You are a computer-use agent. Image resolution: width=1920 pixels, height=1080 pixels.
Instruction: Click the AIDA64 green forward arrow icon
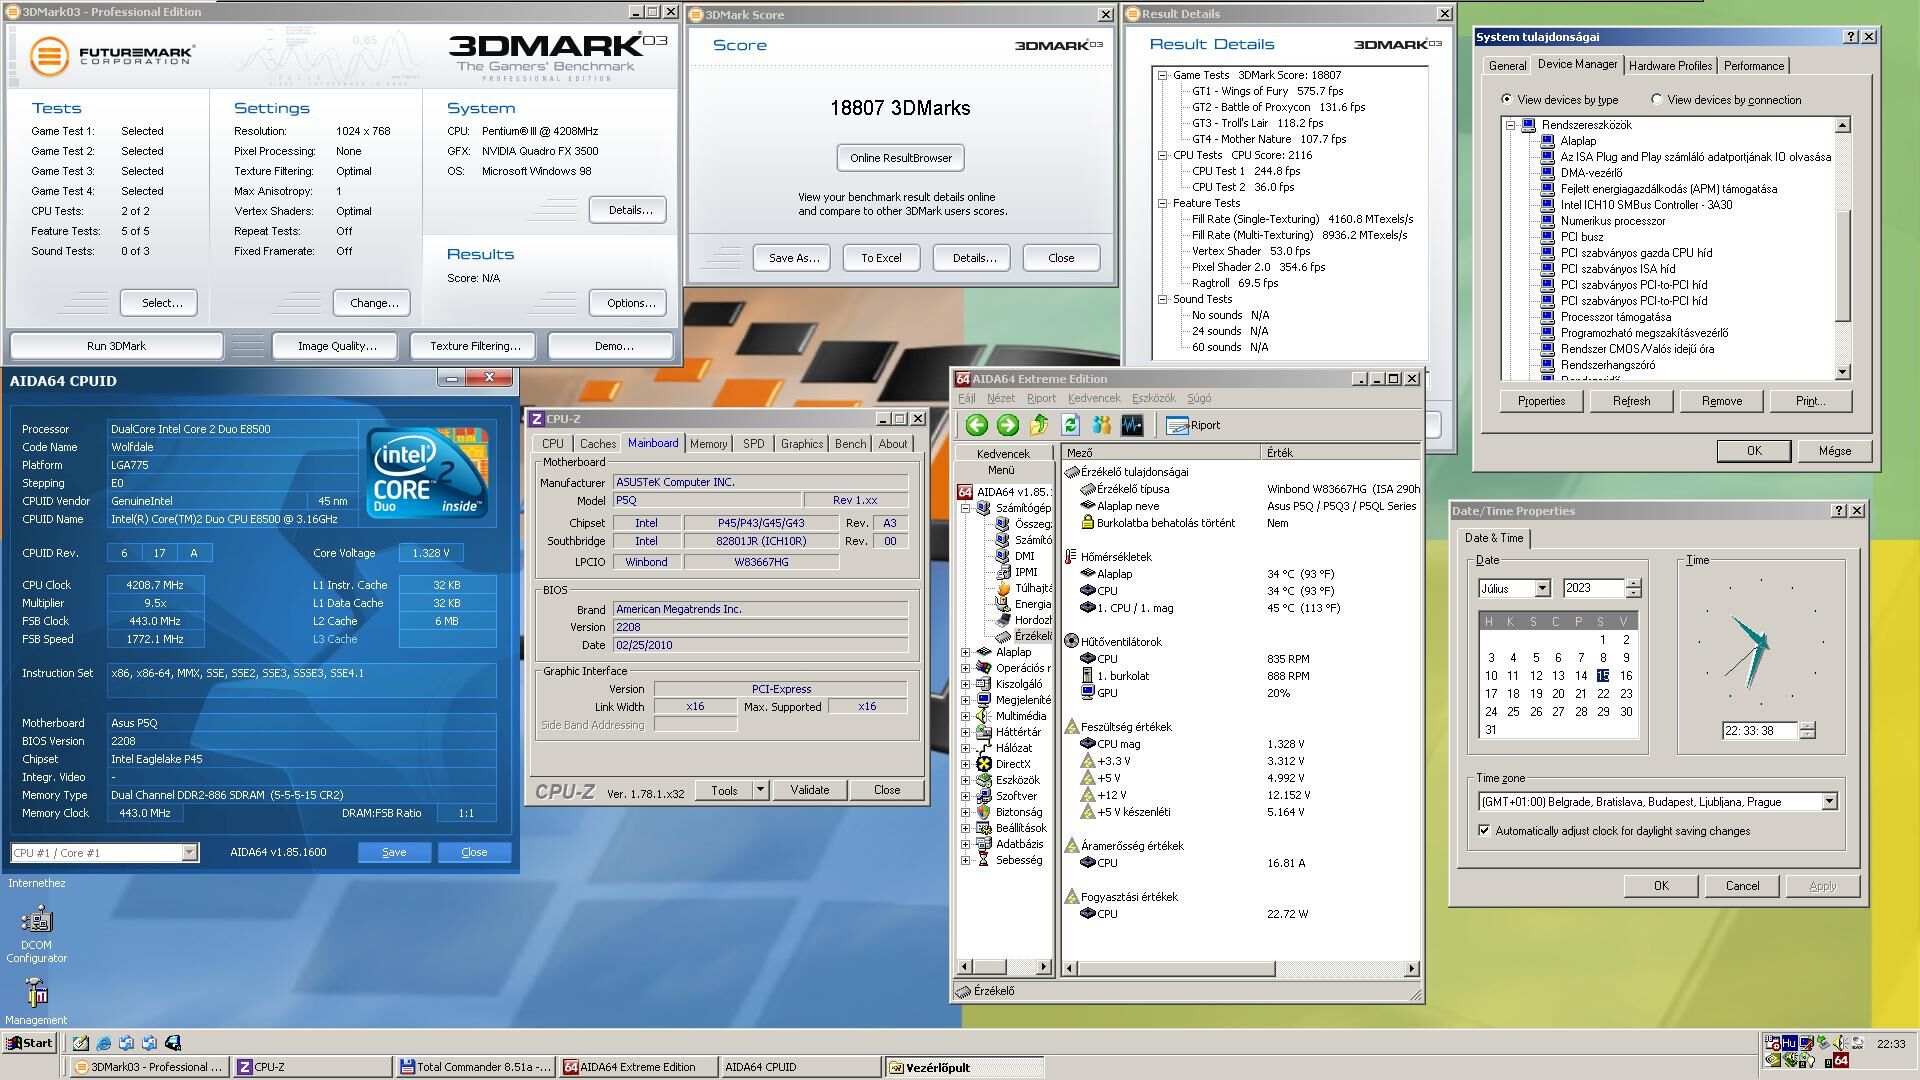(x=1007, y=425)
